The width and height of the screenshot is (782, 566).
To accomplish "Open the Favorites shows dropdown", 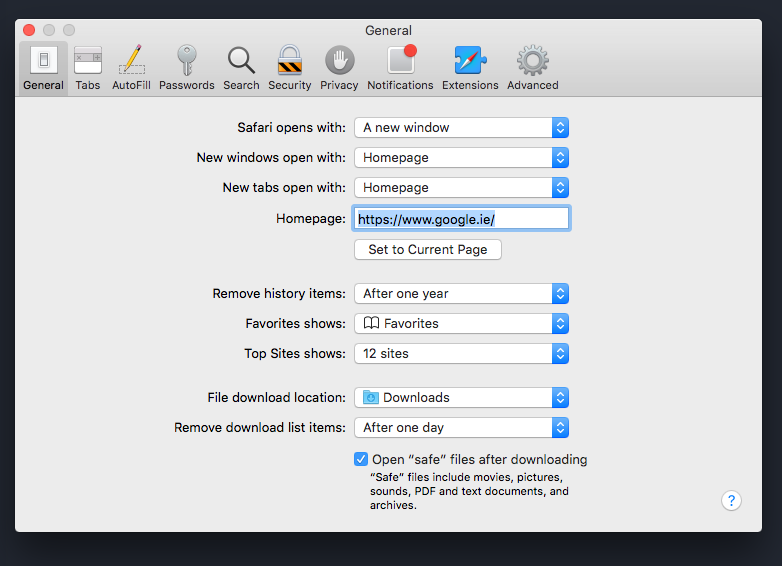I will tap(461, 324).
